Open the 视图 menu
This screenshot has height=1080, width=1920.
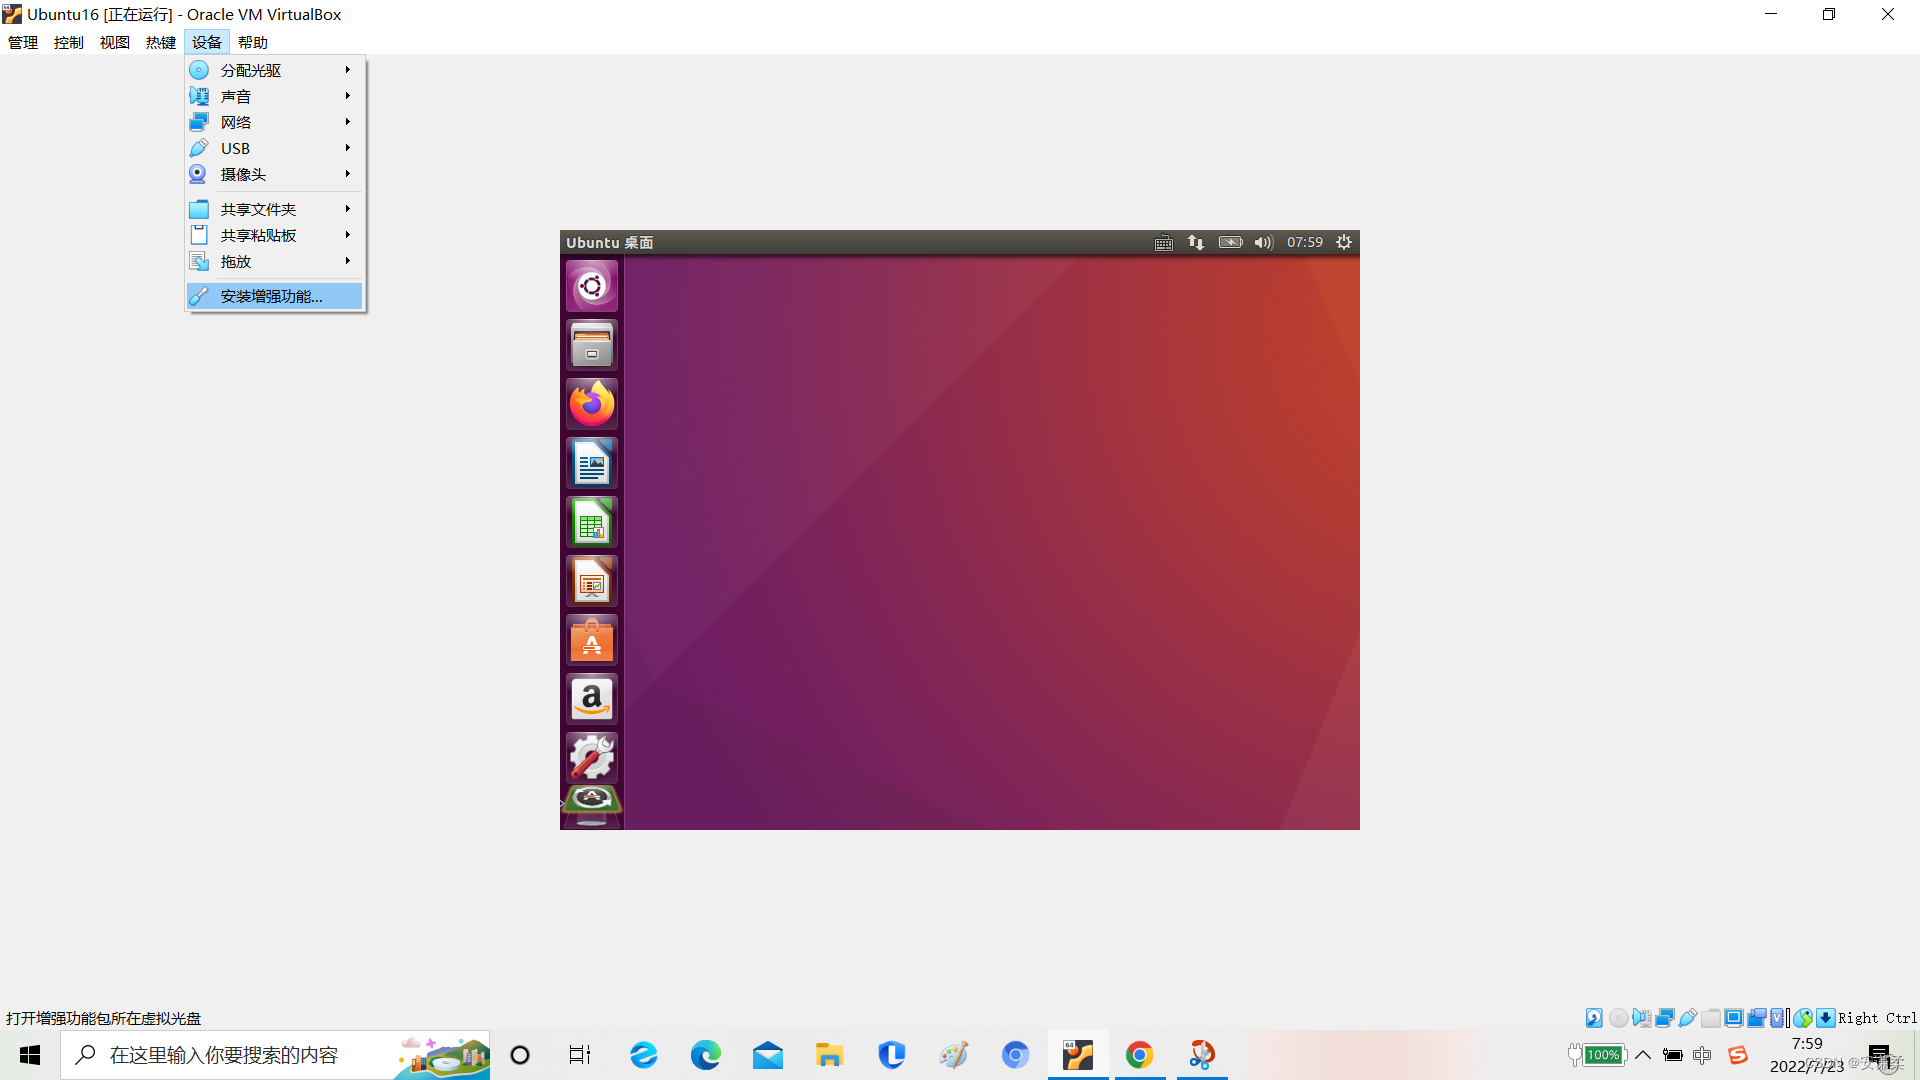pos(115,42)
